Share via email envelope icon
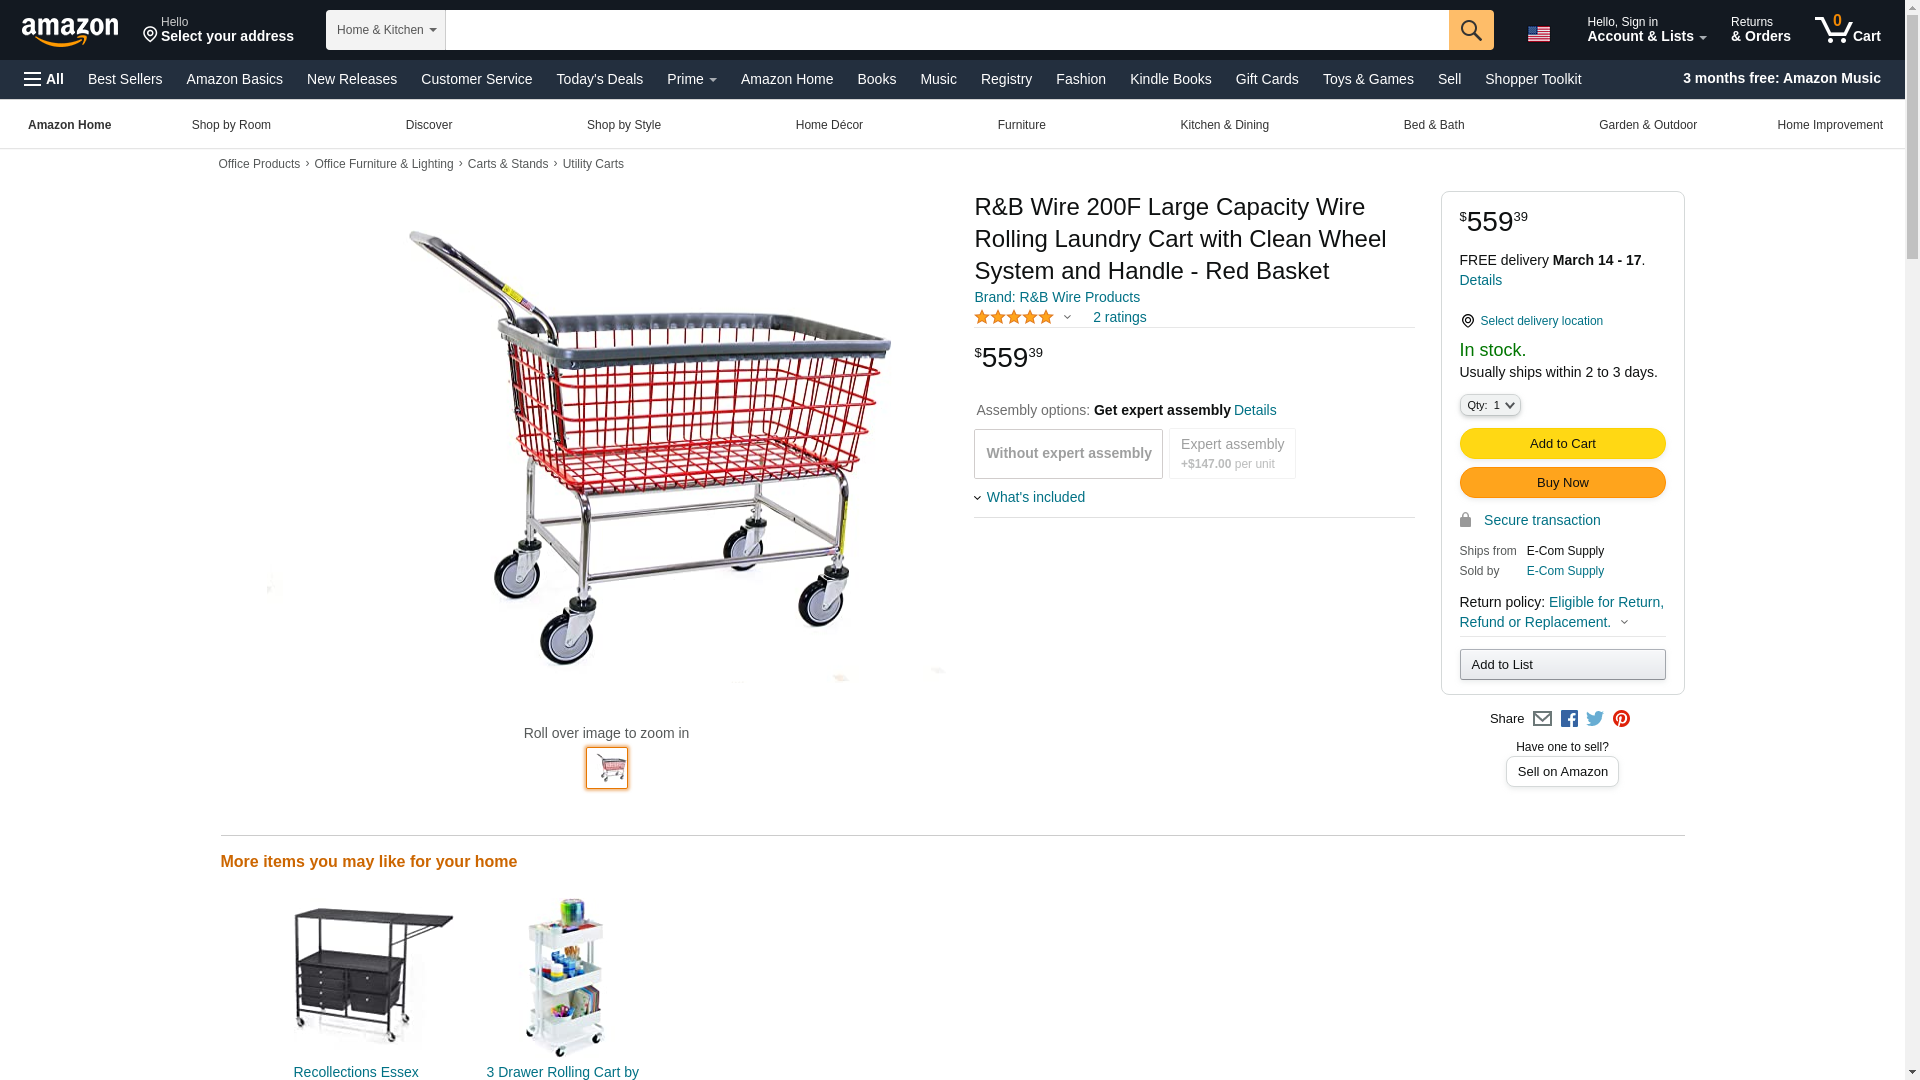This screenshot has width=1920, height=1080. 1542,719
